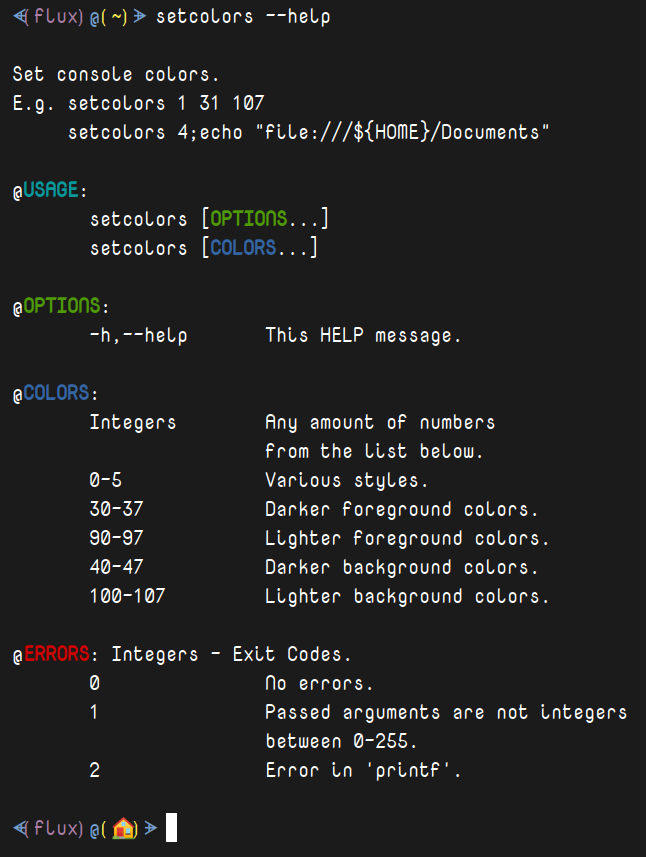Viewport: 646px width, 857px height.
Task: Click the 30-37 color range entry
Action: pos(116,509)
